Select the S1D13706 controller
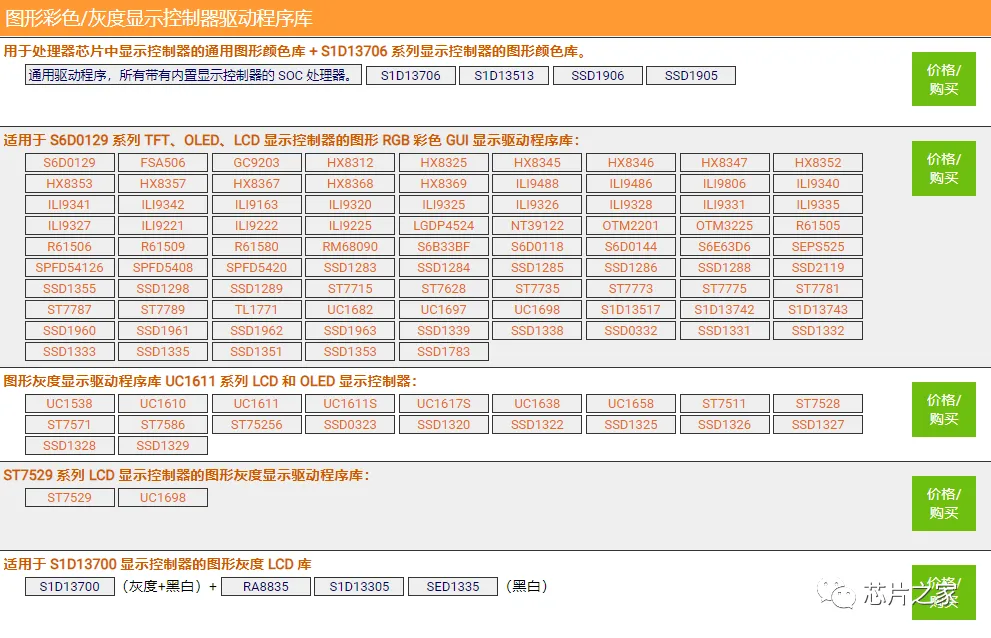Viewport: 991px width, 638px height. [410, 74]
